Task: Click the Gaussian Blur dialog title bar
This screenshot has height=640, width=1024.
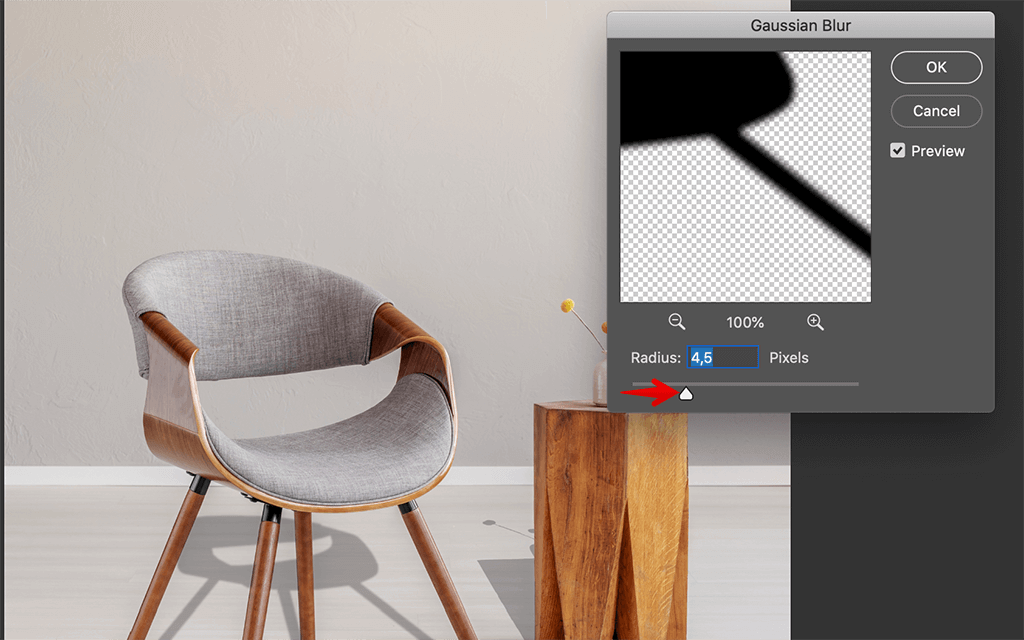Action: coord(800,25)
